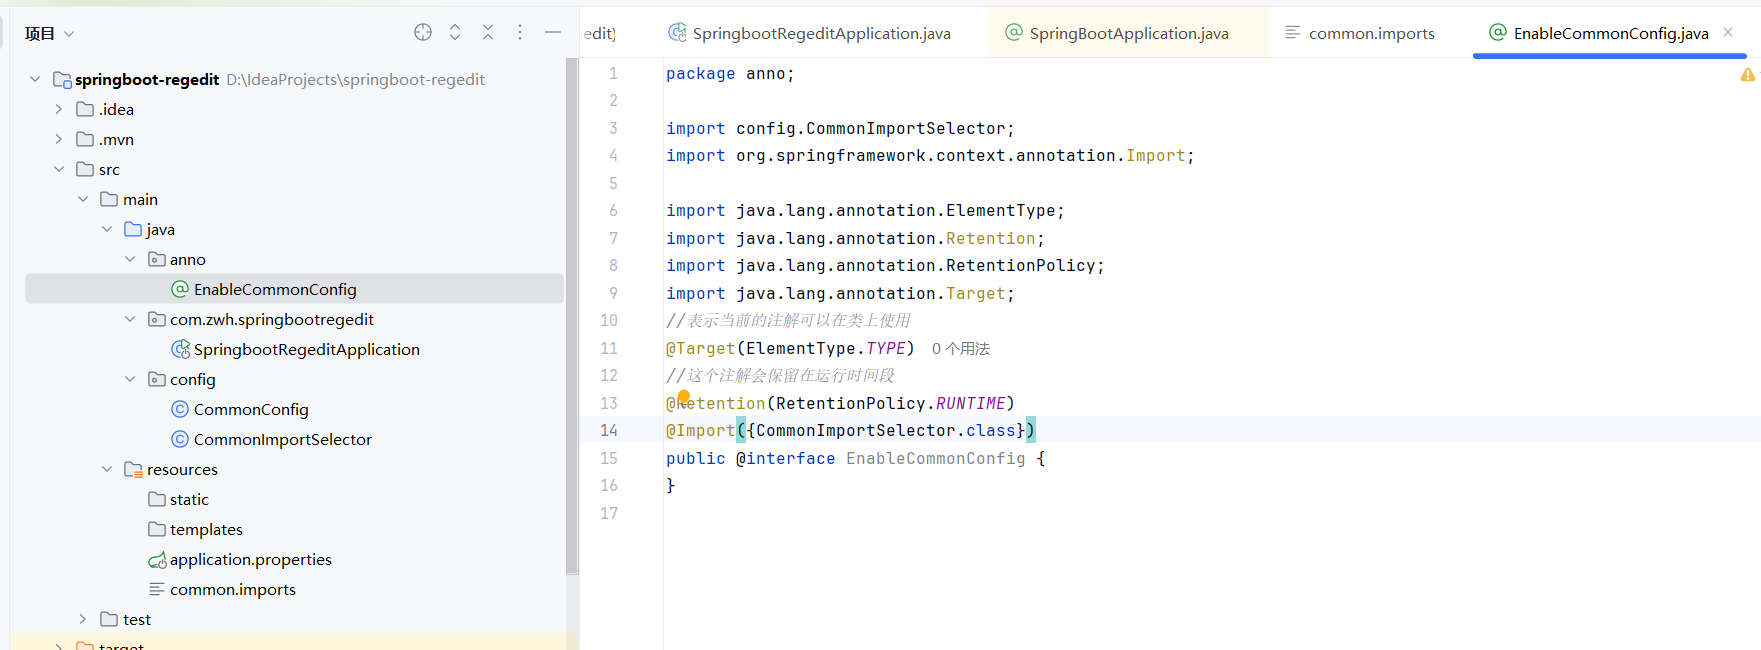
Task: Click the src folder icon
Action: (85, 169)
